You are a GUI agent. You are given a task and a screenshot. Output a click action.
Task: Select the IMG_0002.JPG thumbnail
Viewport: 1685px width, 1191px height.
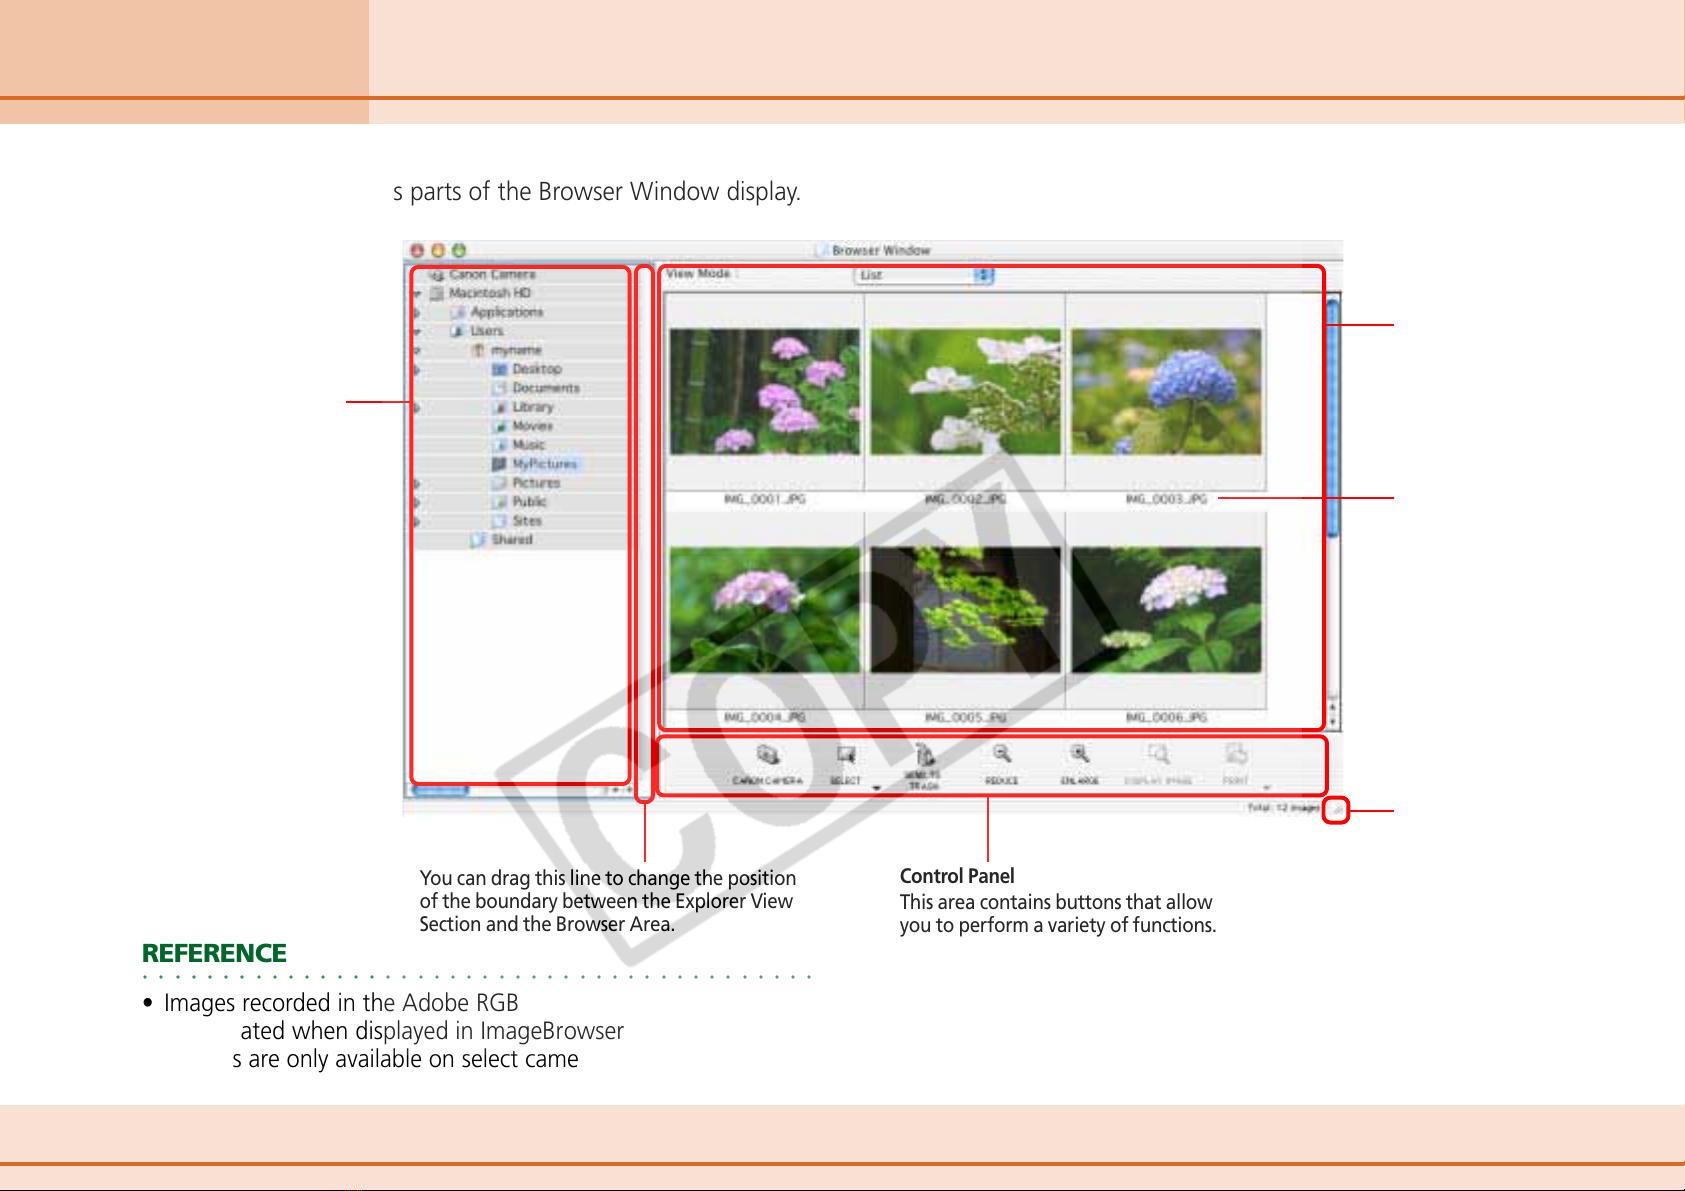coord(965,392)
